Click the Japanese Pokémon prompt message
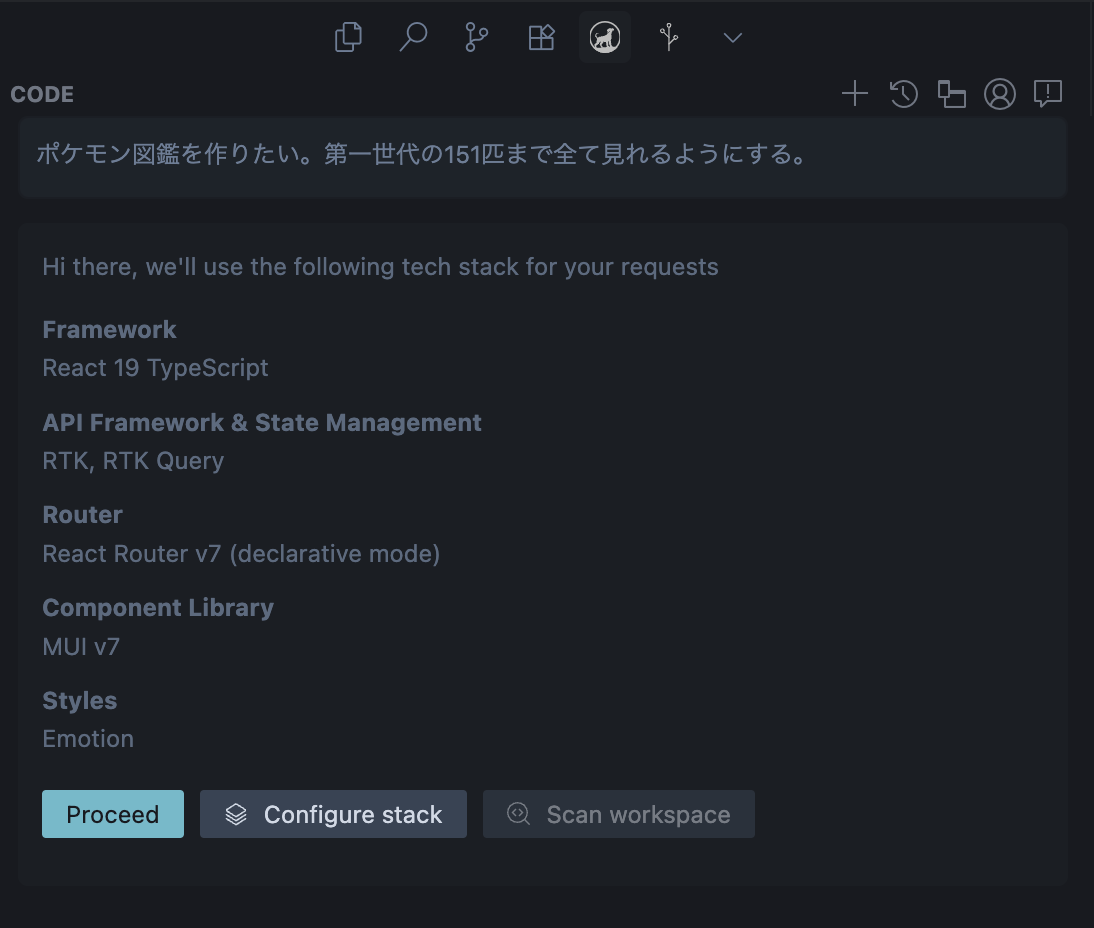This screenshot has height=928, width=1094. point(422,155)
